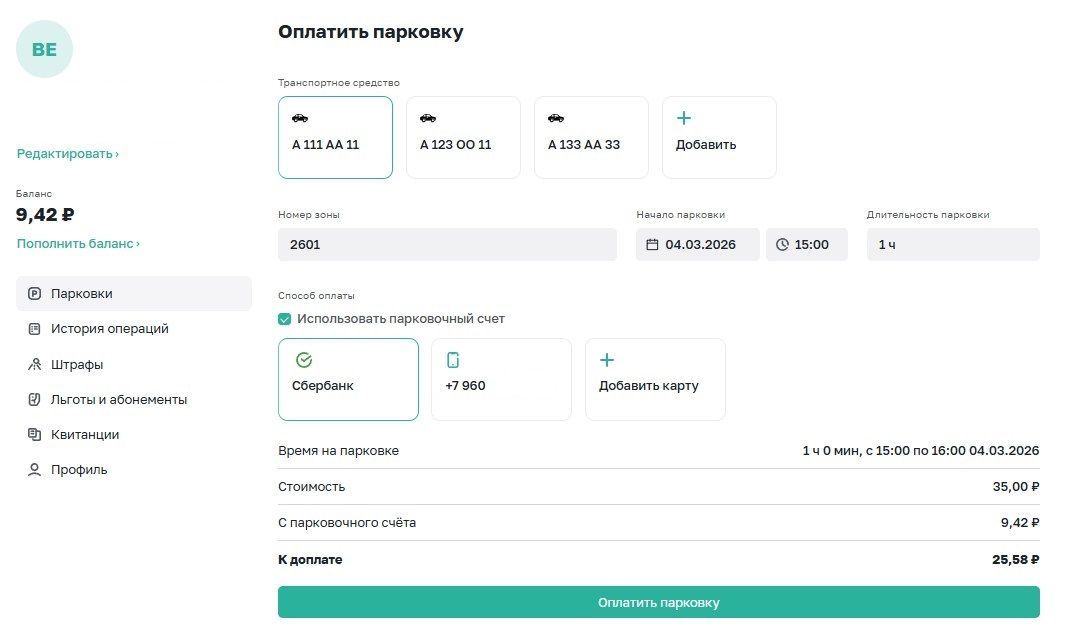Image resolution: width=1066 pixels, height=628 pixels.
Task: Click the plus icon on Добавить карту
Action: 607,360
